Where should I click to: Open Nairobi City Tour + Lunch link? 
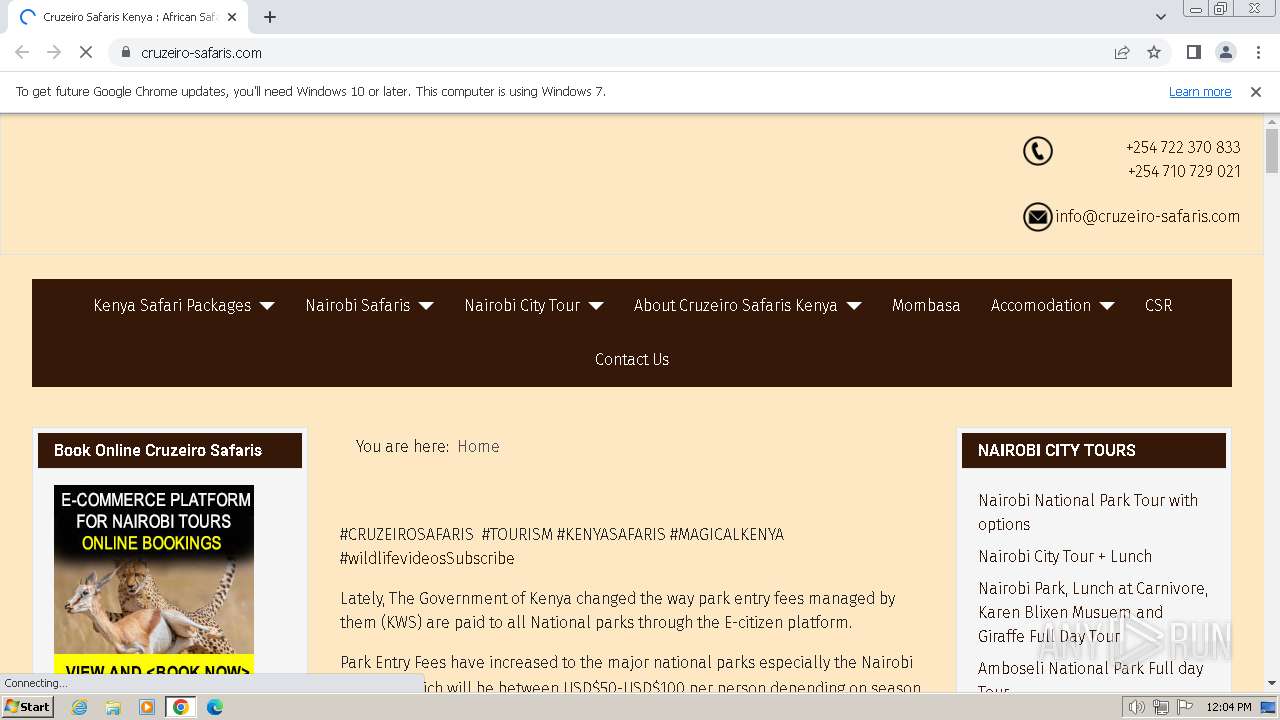tap(1065, 556)
